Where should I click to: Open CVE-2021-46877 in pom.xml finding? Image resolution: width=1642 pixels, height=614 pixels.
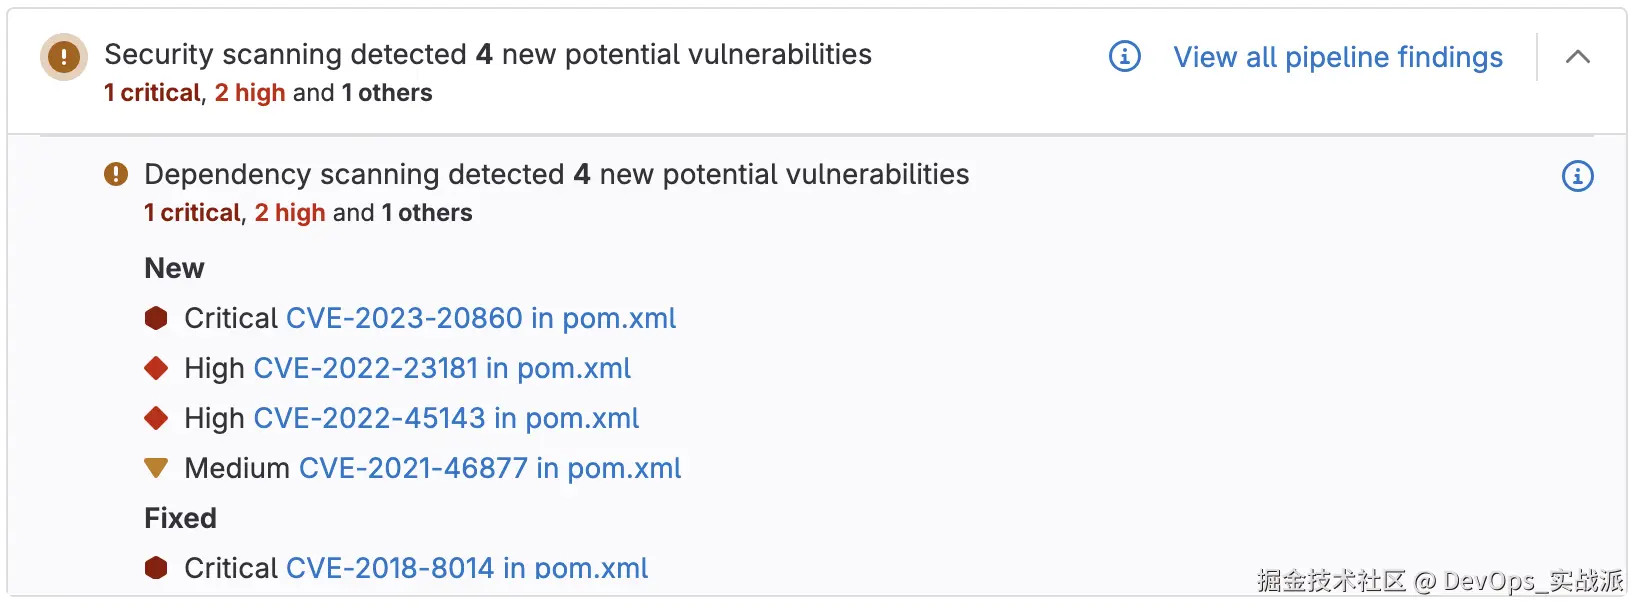tap(490, 468)
